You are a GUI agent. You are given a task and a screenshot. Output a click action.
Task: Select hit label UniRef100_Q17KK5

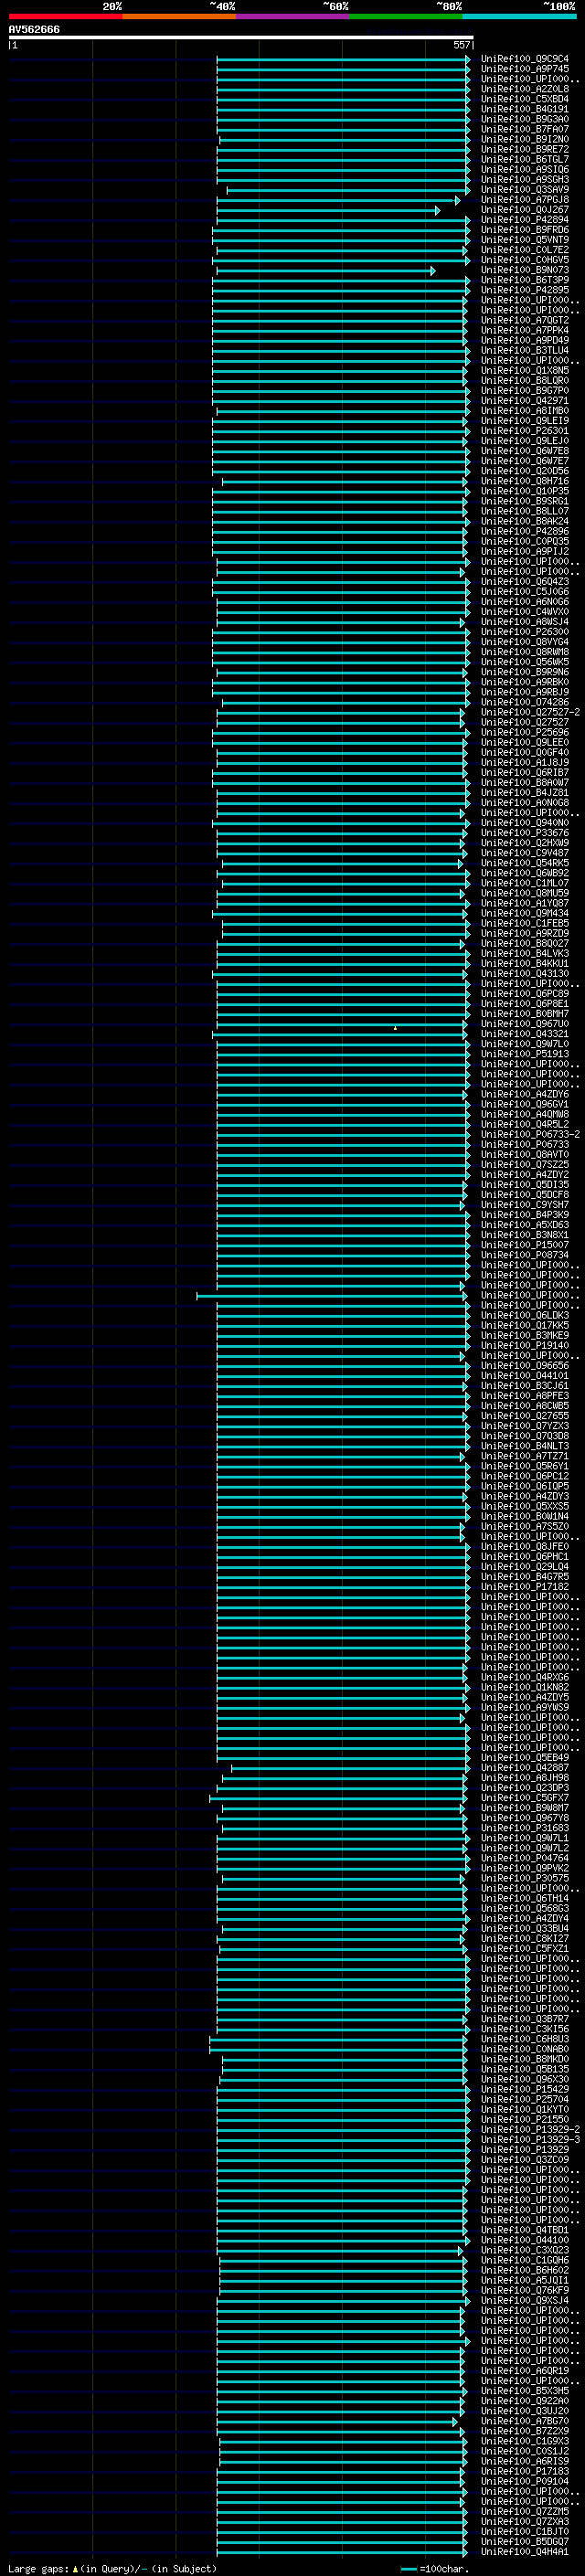tap(524, 1325)
